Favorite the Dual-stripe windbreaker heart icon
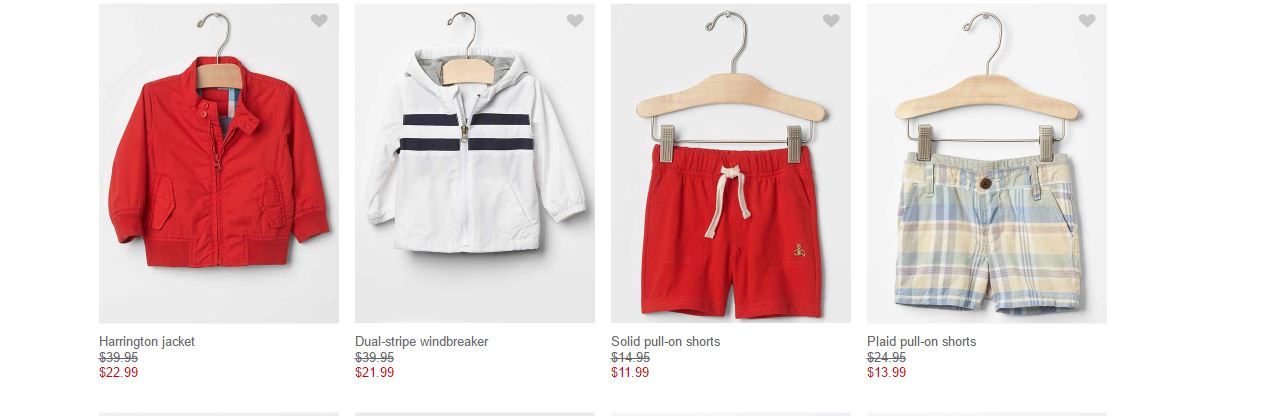 tap(575, 21)
